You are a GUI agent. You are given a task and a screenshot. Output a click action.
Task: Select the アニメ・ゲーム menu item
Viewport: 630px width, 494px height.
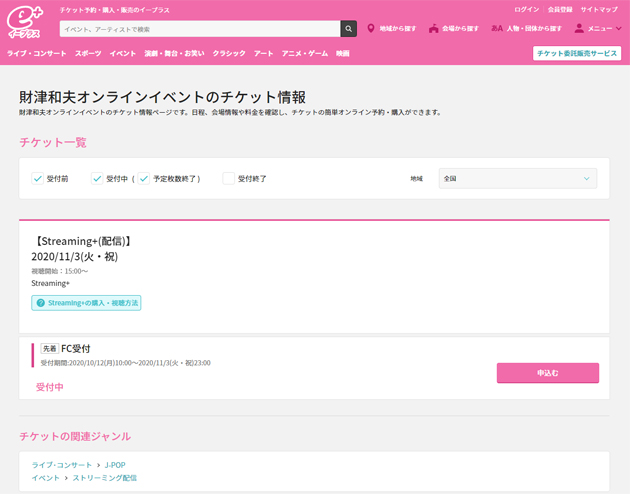coord(304,53)
